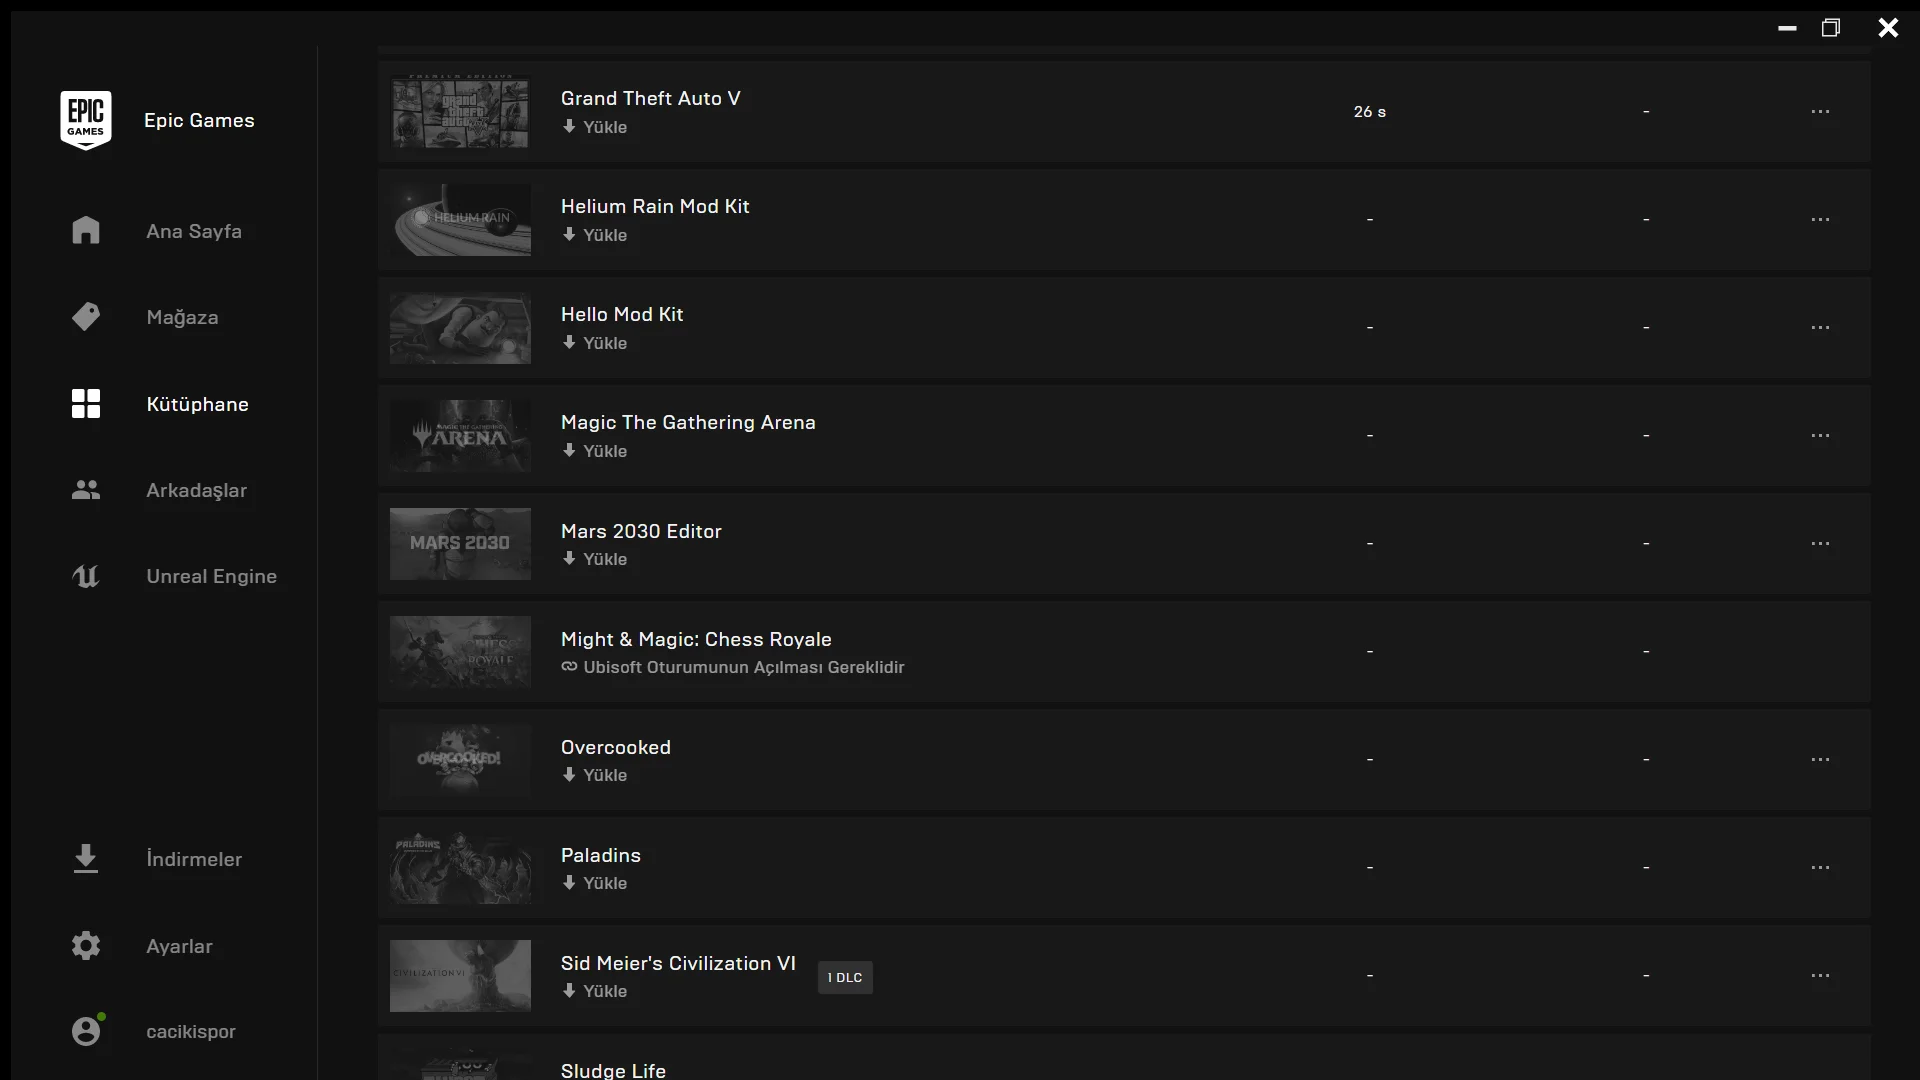Click Yükle under Helium Rain Mod Kit

(596, 235)
